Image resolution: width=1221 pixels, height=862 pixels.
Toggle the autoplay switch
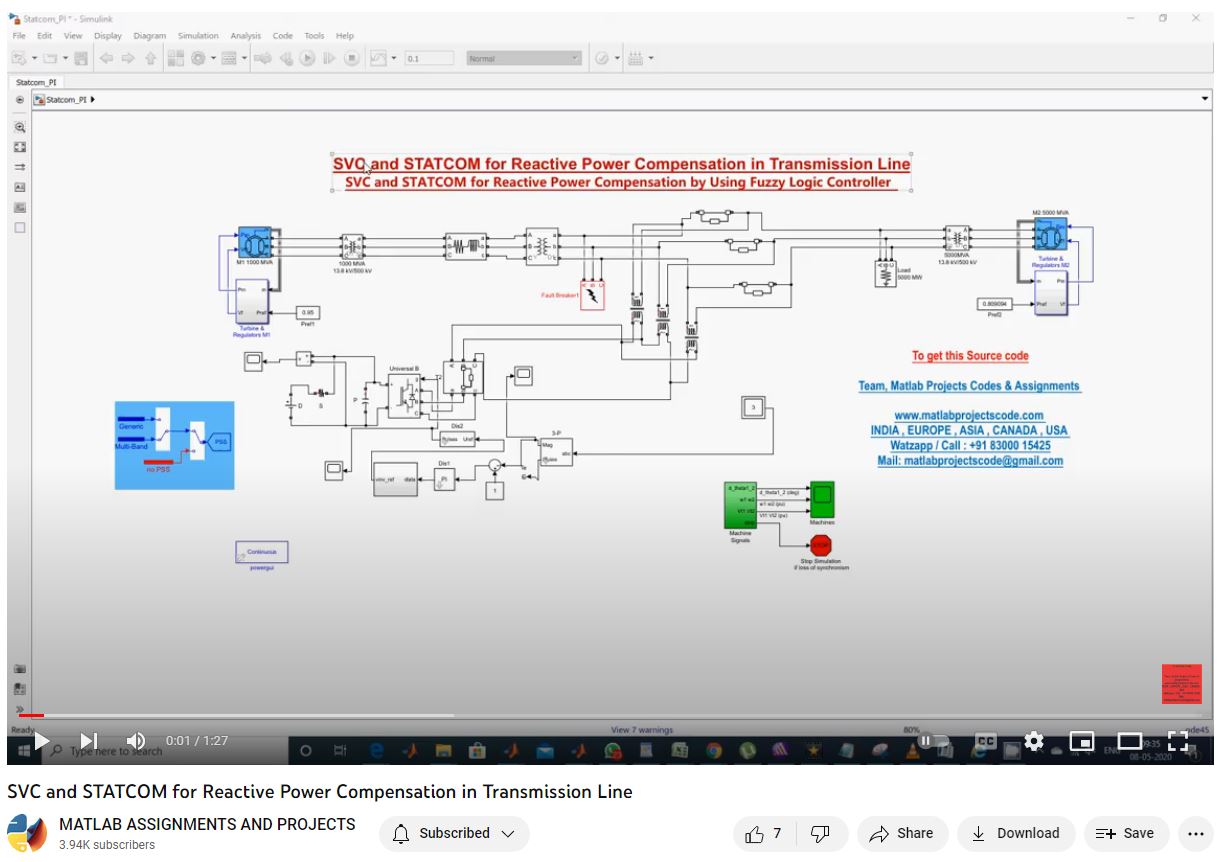(x=932, y=741)
